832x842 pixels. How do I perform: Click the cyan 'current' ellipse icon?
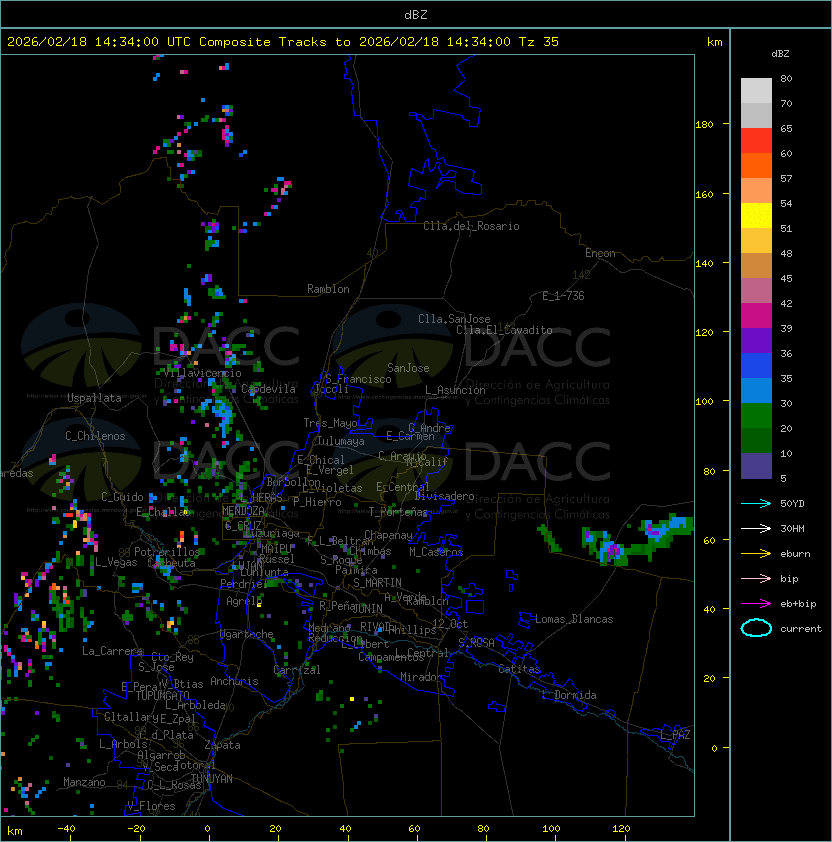(756, 628)
